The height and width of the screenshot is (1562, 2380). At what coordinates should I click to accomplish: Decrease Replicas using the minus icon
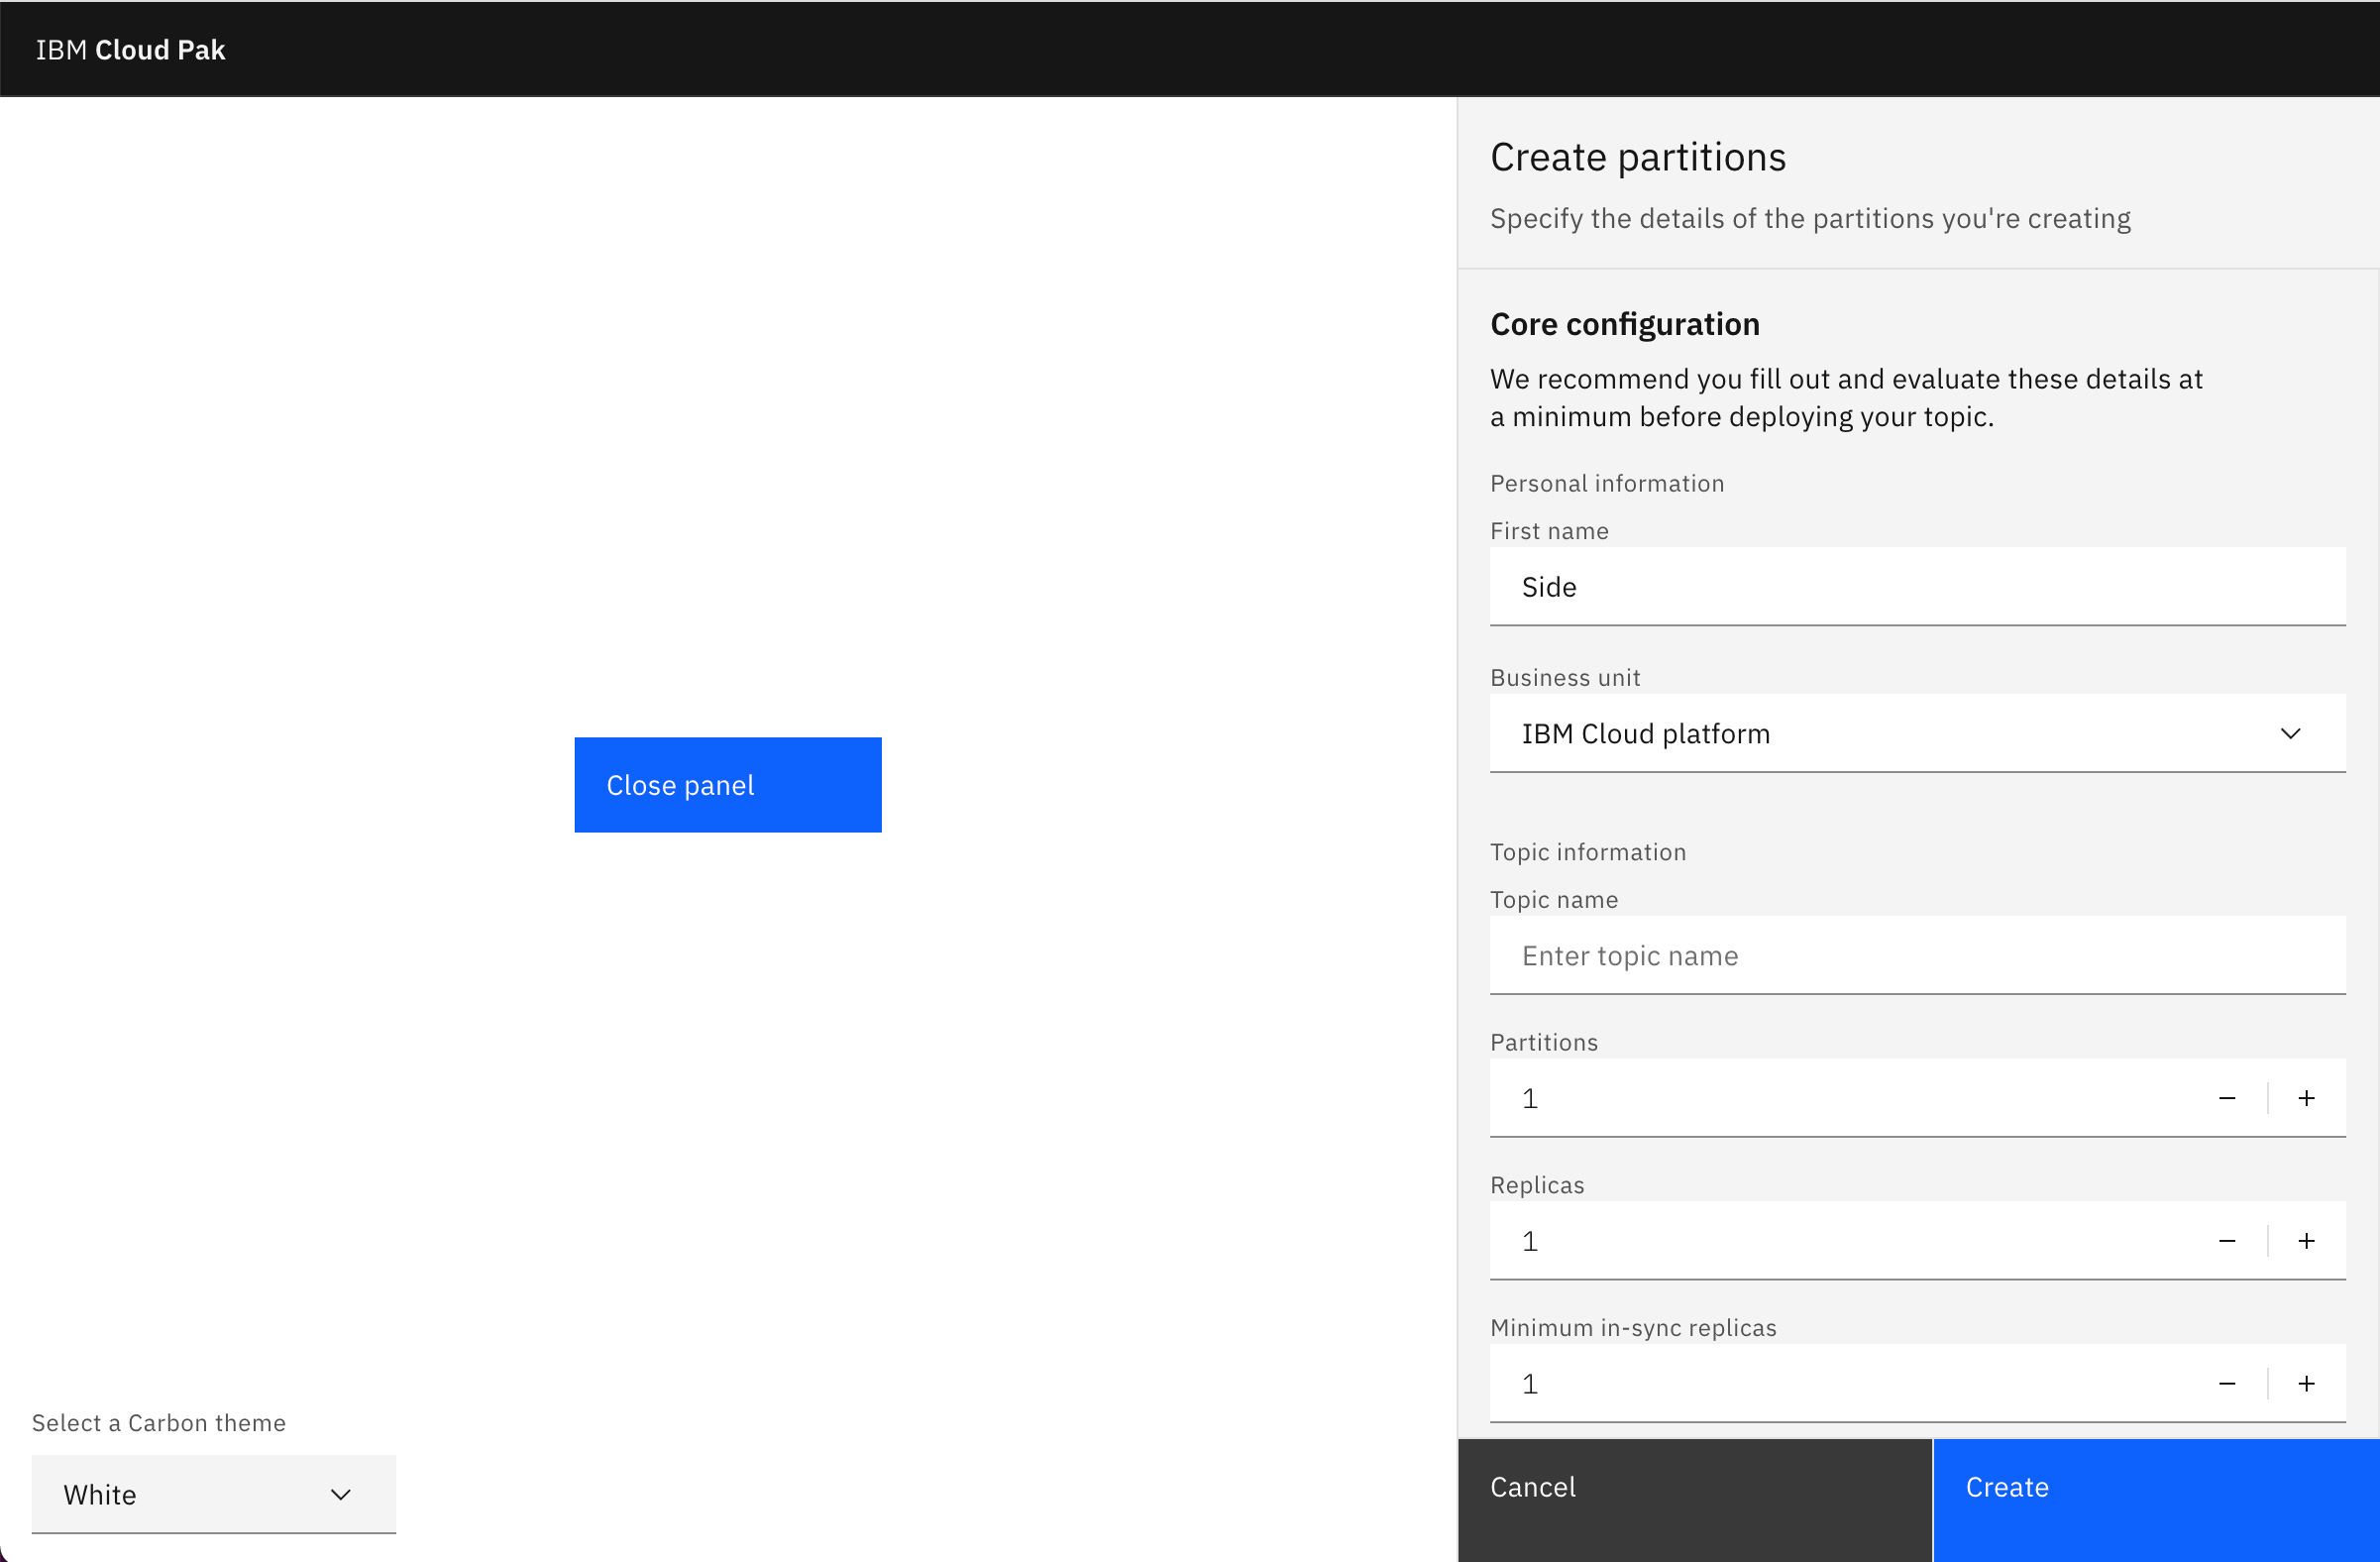point(2226,1240)
